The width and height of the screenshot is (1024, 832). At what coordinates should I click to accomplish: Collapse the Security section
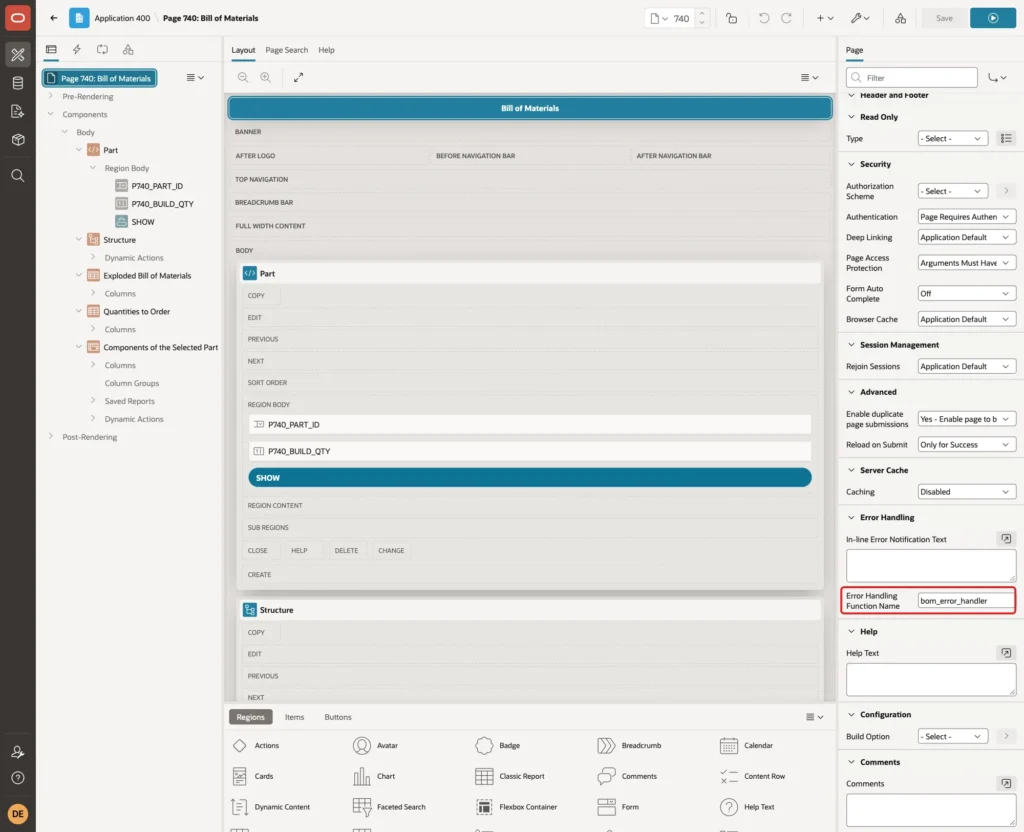click(851, 165)
